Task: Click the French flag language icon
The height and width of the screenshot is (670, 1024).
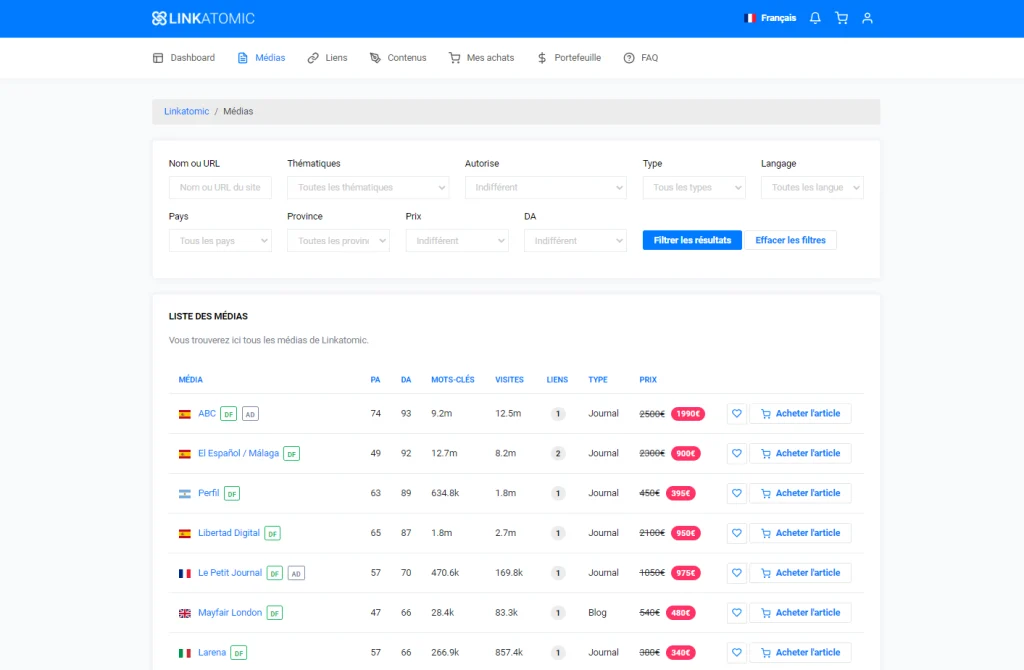Action: (x=750, y=18)
